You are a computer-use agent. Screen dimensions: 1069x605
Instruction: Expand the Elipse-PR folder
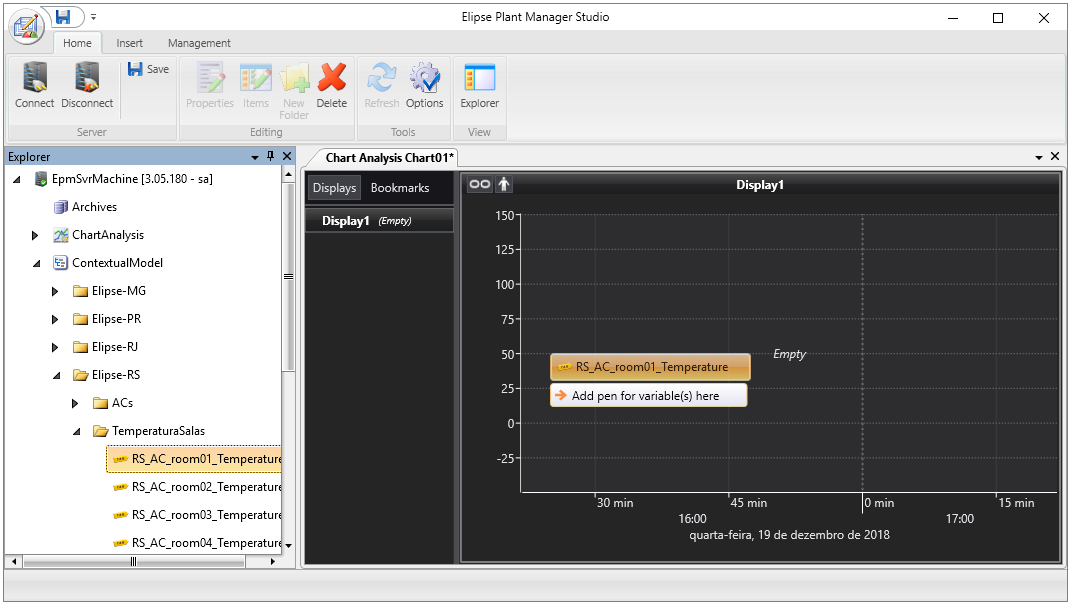coord(55,319)
